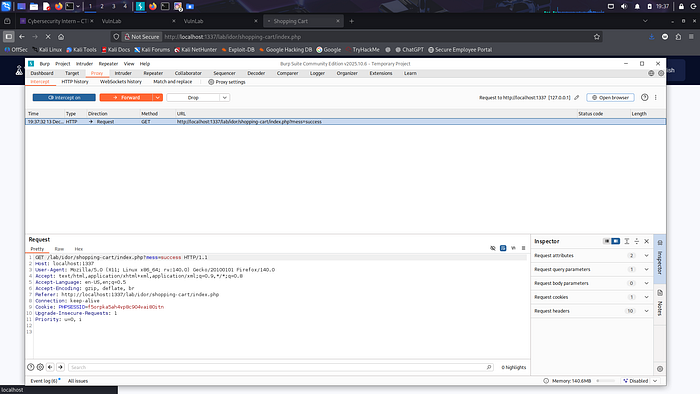Expand Request query parameters section

[592, 270]
